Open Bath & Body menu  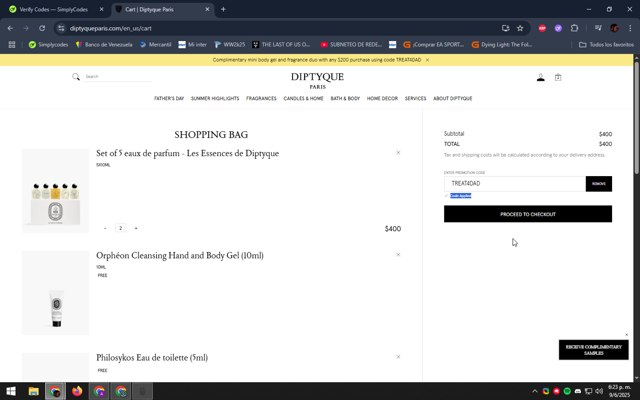[345, 98]
